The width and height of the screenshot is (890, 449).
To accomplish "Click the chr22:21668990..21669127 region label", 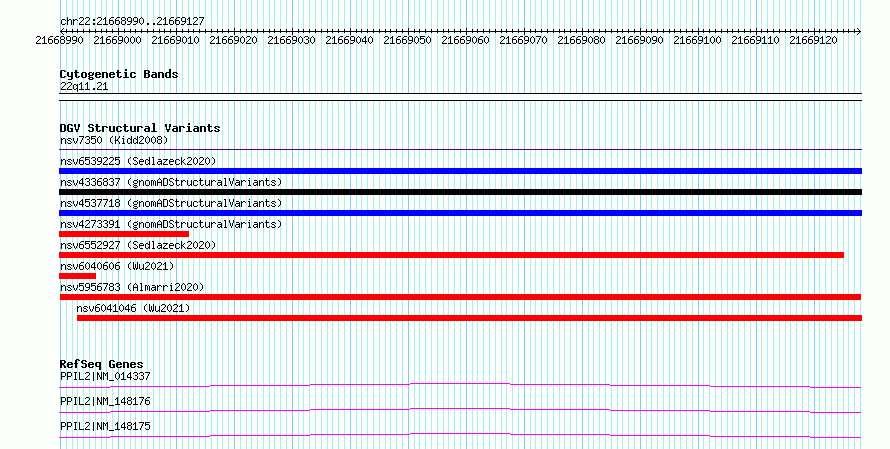I will pos(132,21).
